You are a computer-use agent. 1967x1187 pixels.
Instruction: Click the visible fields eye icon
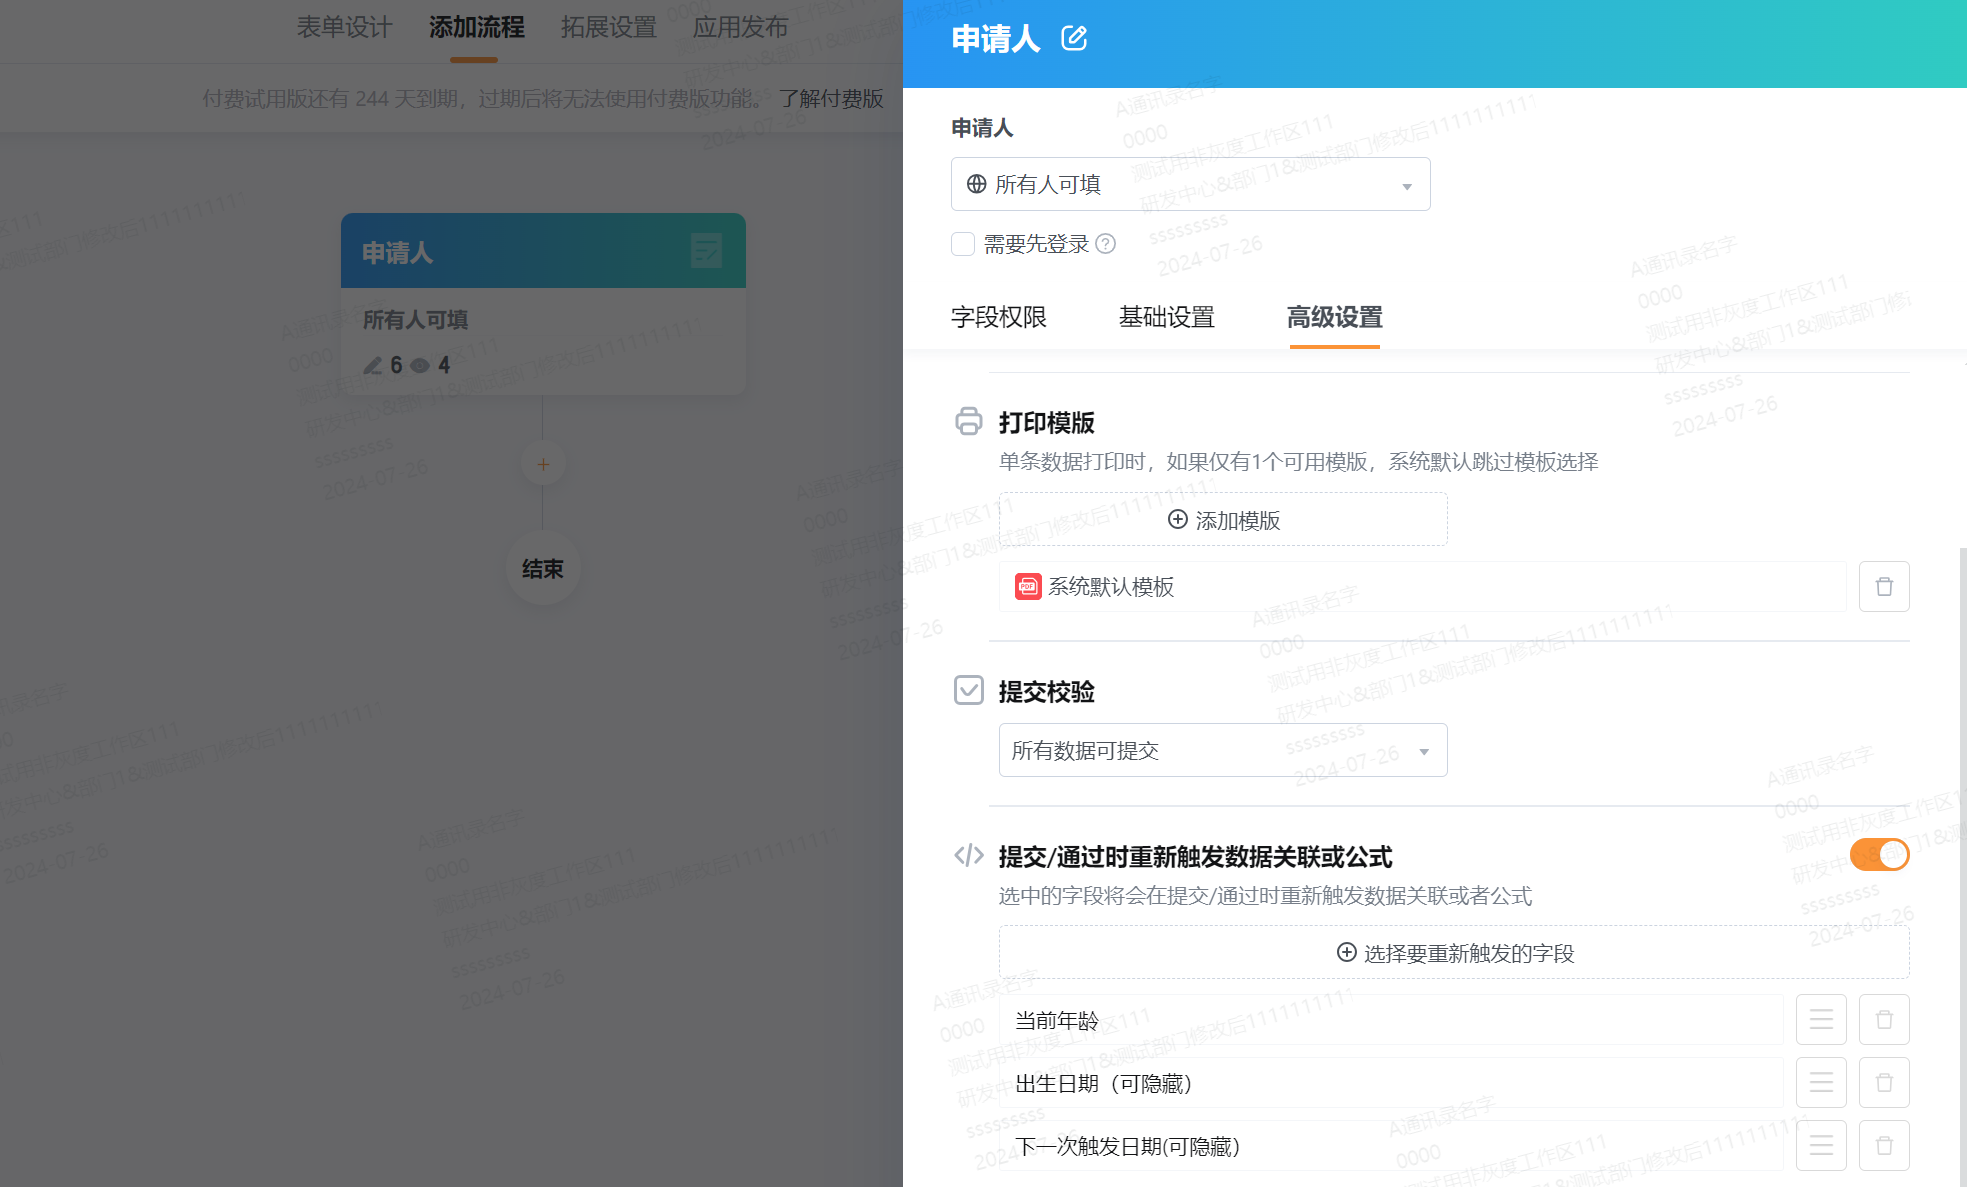(420, 365)
